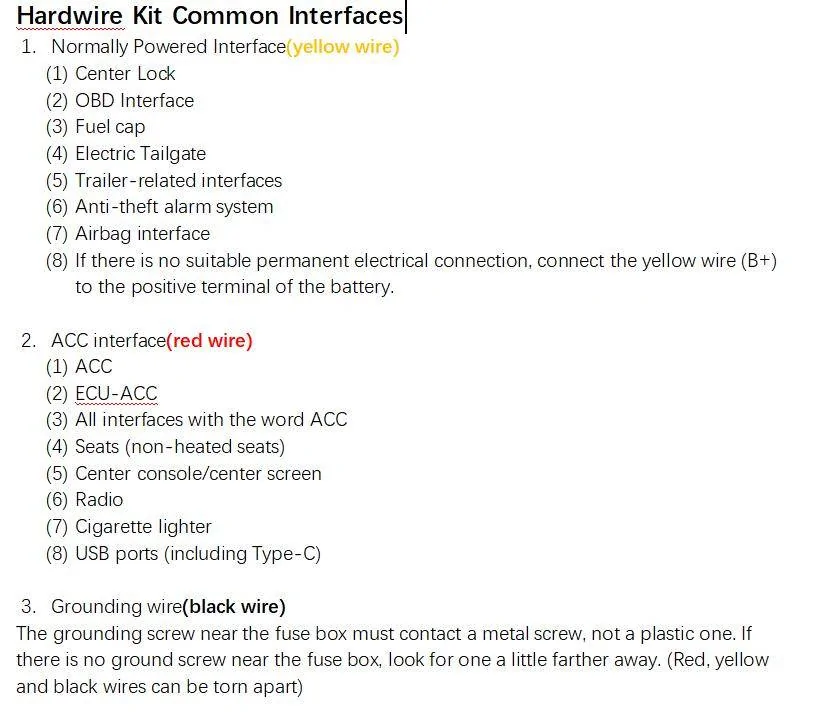Image resolution: width=813 pixels, height=715 pixels.
Task: Click 'USB ports (including Type-C)' line
Action: pyautogui.click(x=198, y=554)
